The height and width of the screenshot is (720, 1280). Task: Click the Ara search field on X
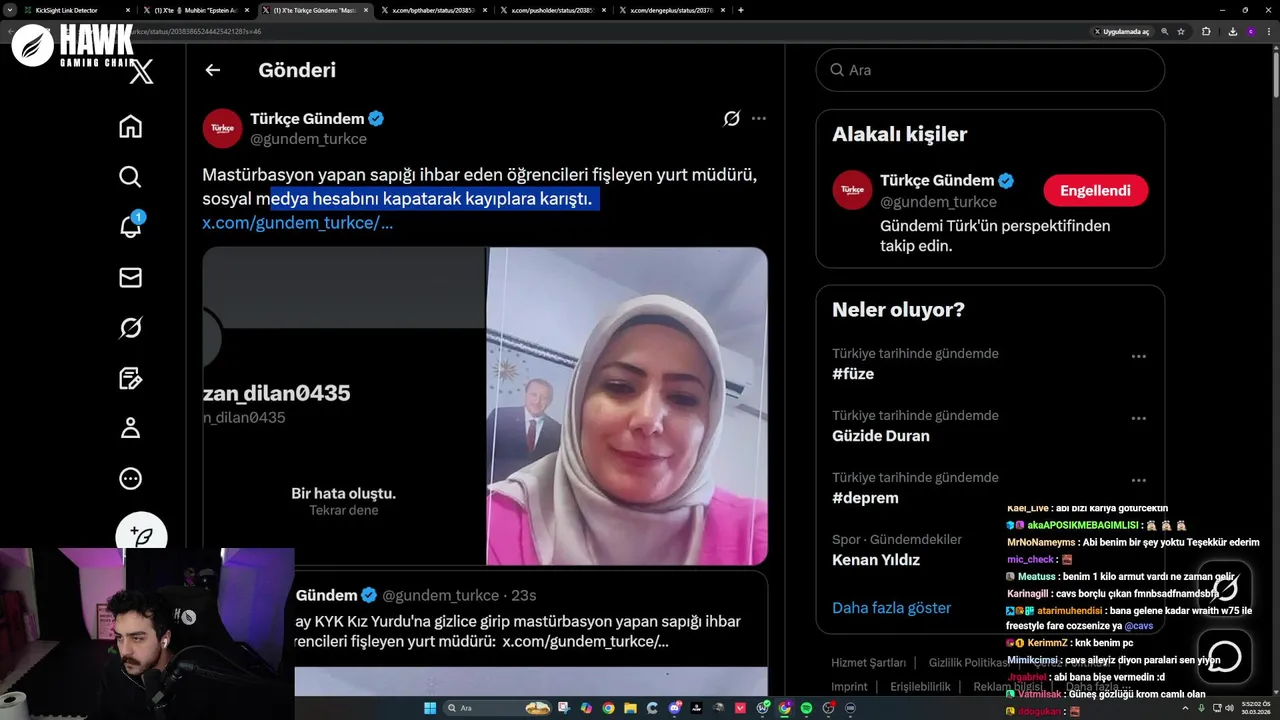tap(990, 70)
